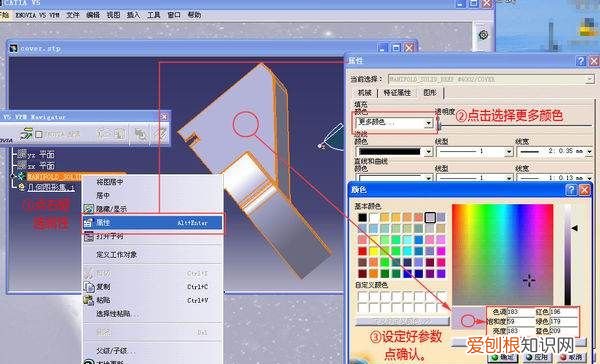The width and height of the screenshot is (600, 364).
Task: Open the 帮助 menu
Action: (x=194, y=15)
